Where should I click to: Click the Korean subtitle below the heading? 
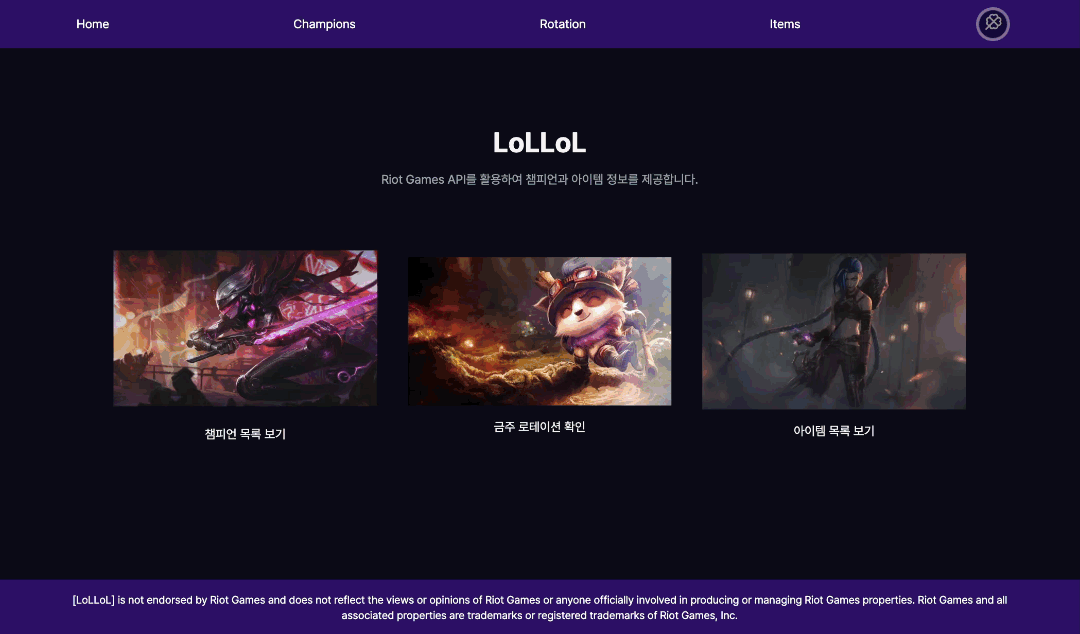point(539,179)
